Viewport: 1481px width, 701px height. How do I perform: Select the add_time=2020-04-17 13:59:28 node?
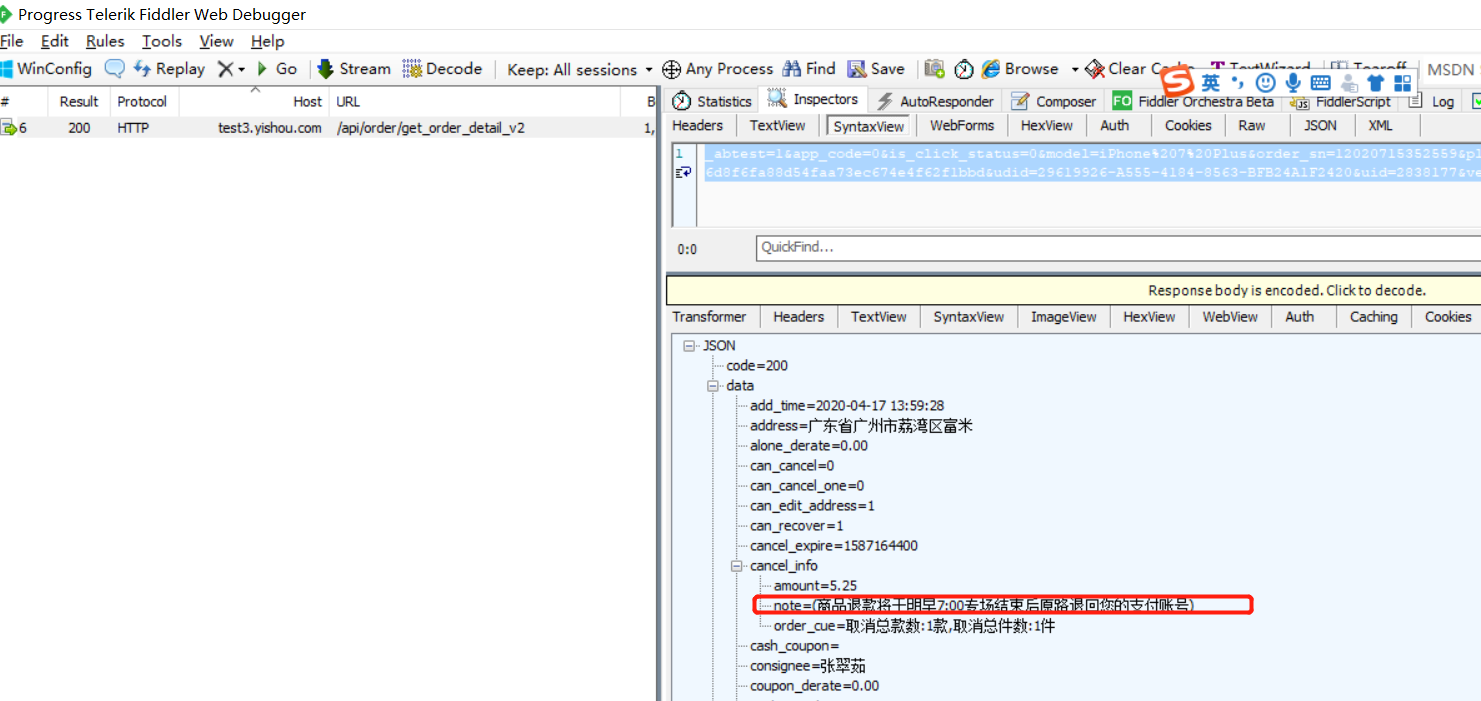pyautogui.click(x=847, y=406)
